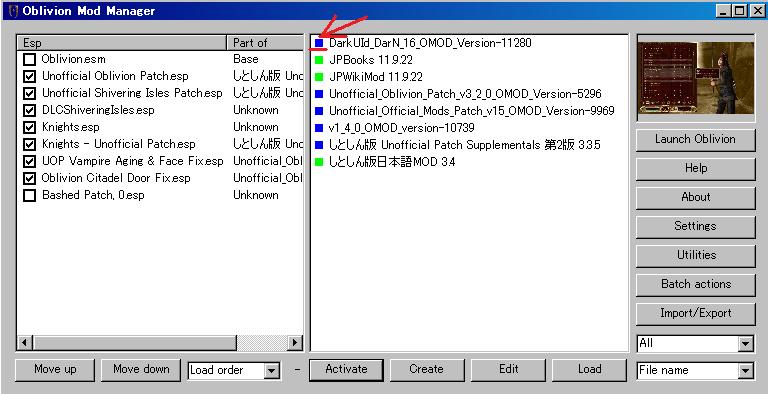Click green square beside しとしん版日本語MOD 3.4
This screenshot has width=768, height=394.
[x=319, y=162]
